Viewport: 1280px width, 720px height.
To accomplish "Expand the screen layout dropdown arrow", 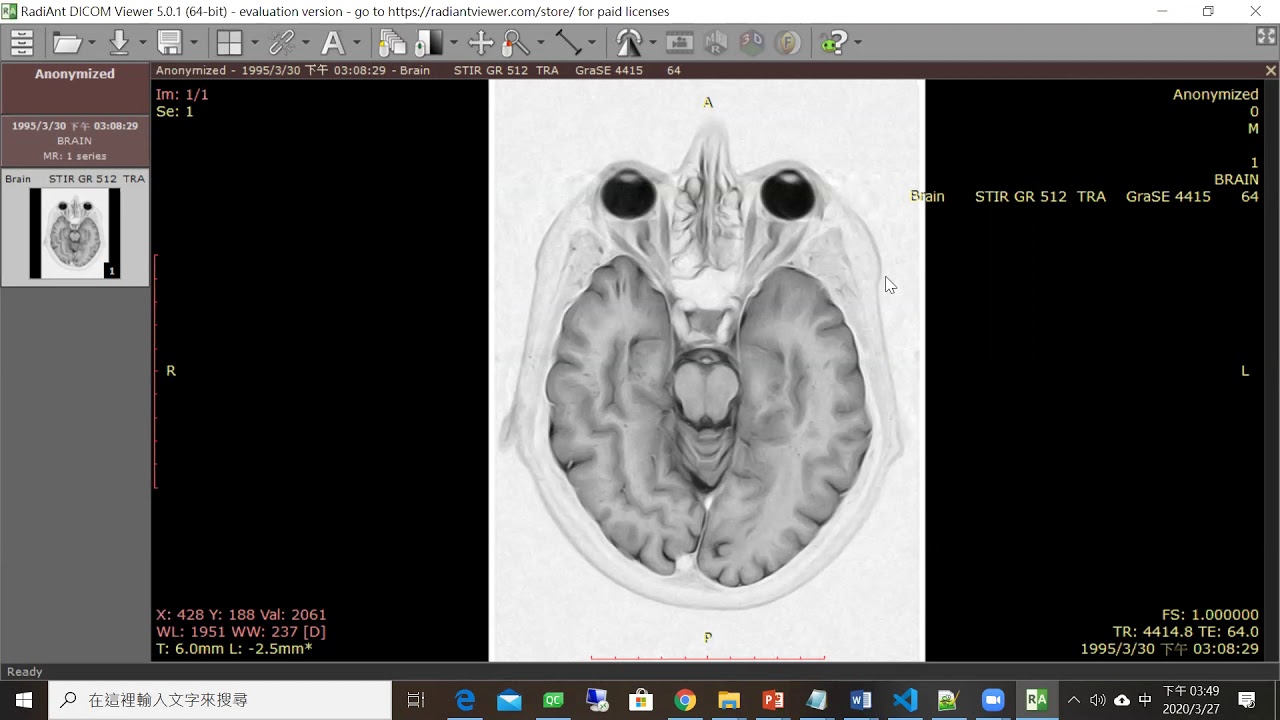I will (x=254, y=43).
